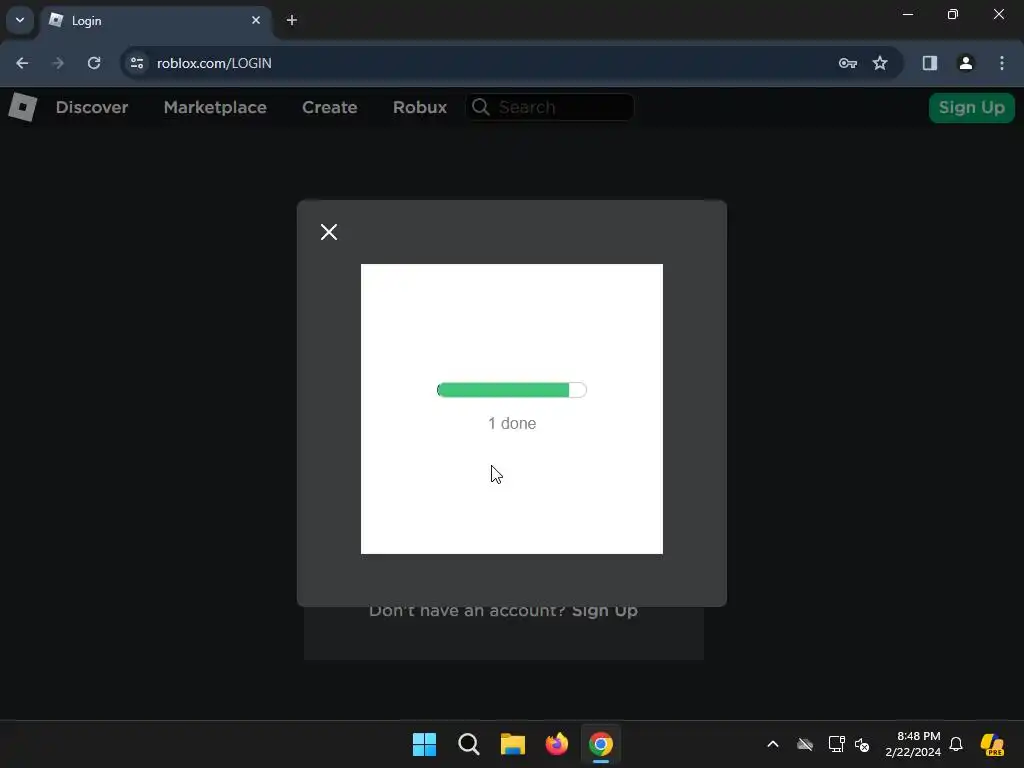Close the captcha verification dialog
This screenshot has width=1024, height=768.
click(329, 232)
